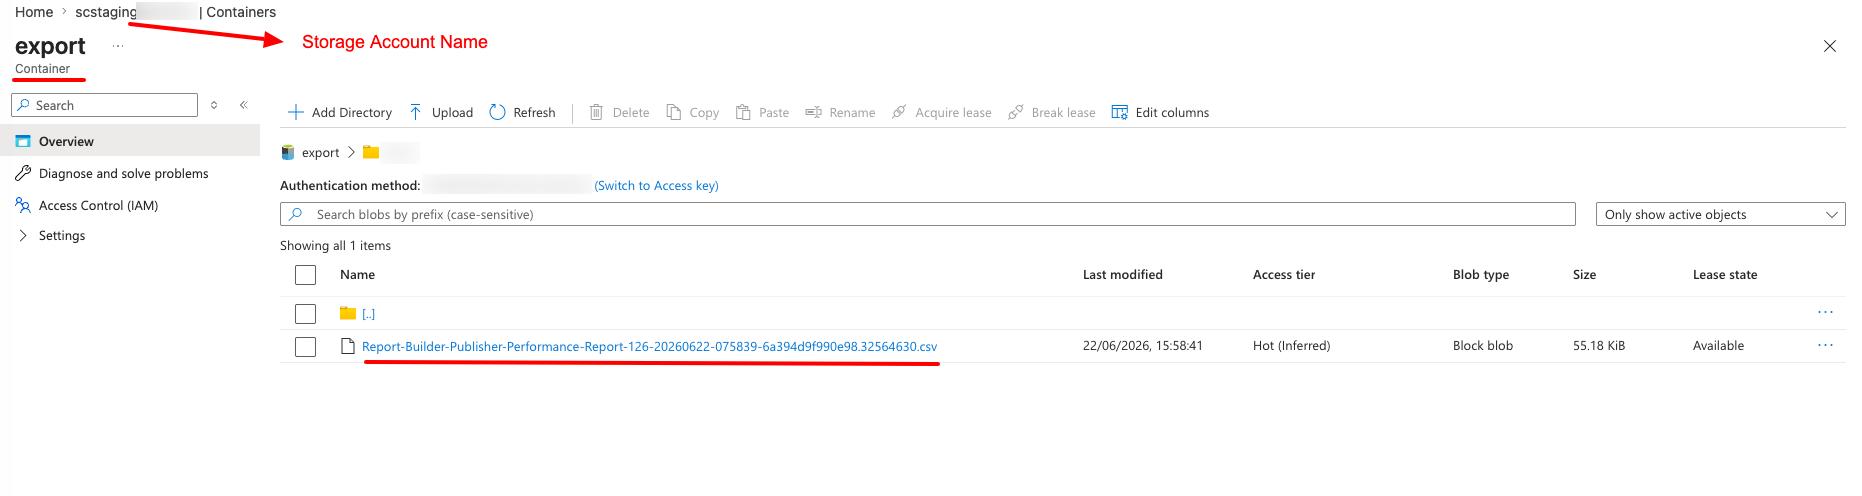Click the [..] parent directory link
1862x496 pixels.
[368, 314]
